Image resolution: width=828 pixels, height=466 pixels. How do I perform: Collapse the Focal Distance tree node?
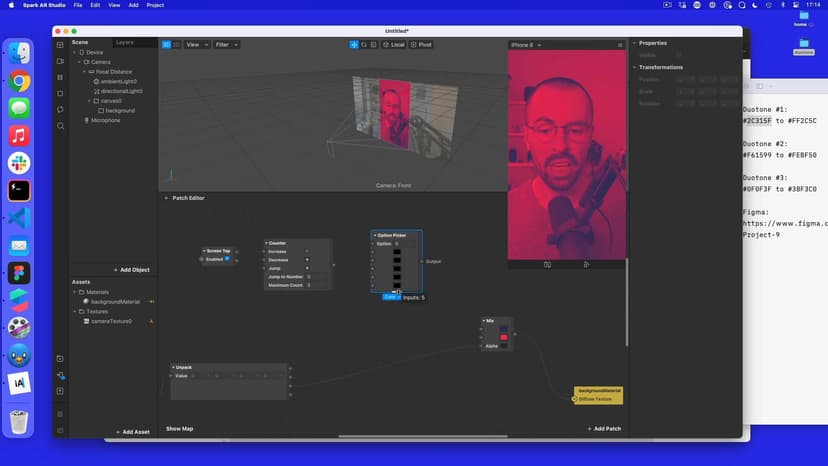pos(84,71)
